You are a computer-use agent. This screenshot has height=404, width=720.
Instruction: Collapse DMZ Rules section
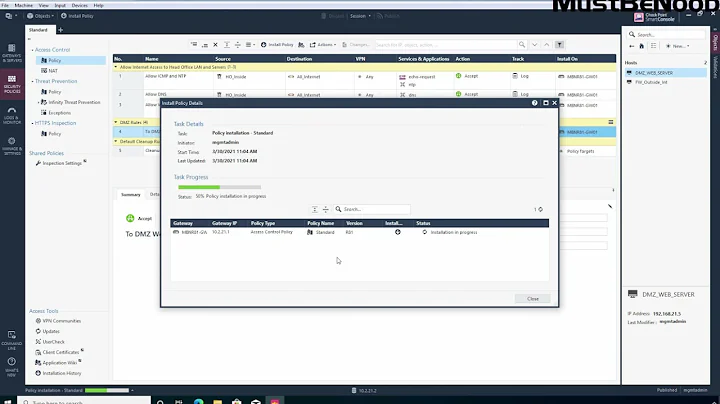(x=116, y=122)
